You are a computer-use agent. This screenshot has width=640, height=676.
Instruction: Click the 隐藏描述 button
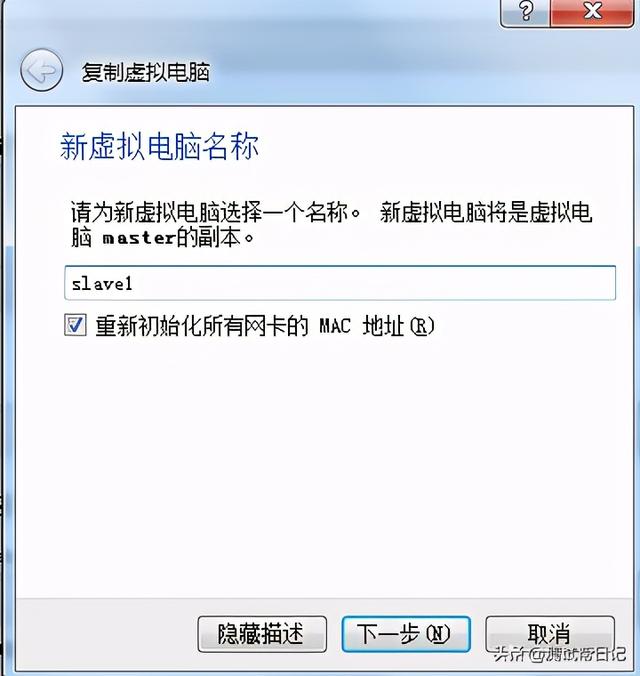262,634
